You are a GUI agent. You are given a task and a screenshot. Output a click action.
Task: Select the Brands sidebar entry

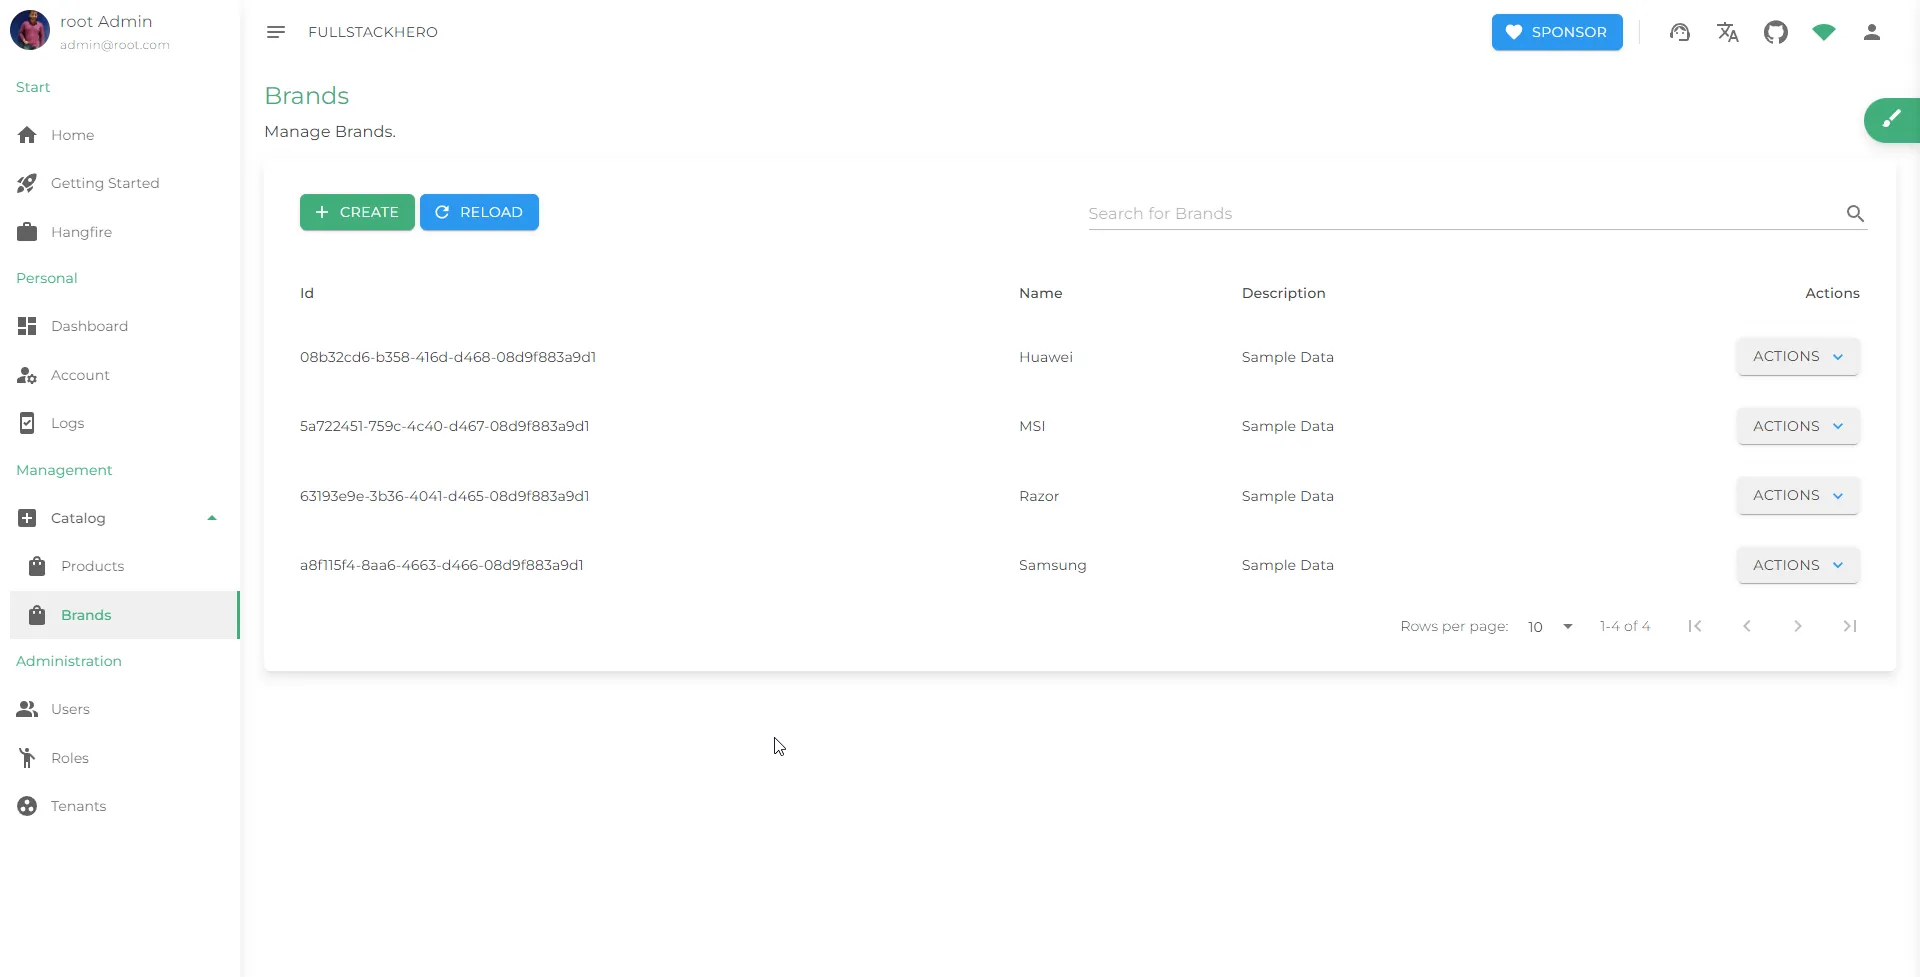(86, 614)
